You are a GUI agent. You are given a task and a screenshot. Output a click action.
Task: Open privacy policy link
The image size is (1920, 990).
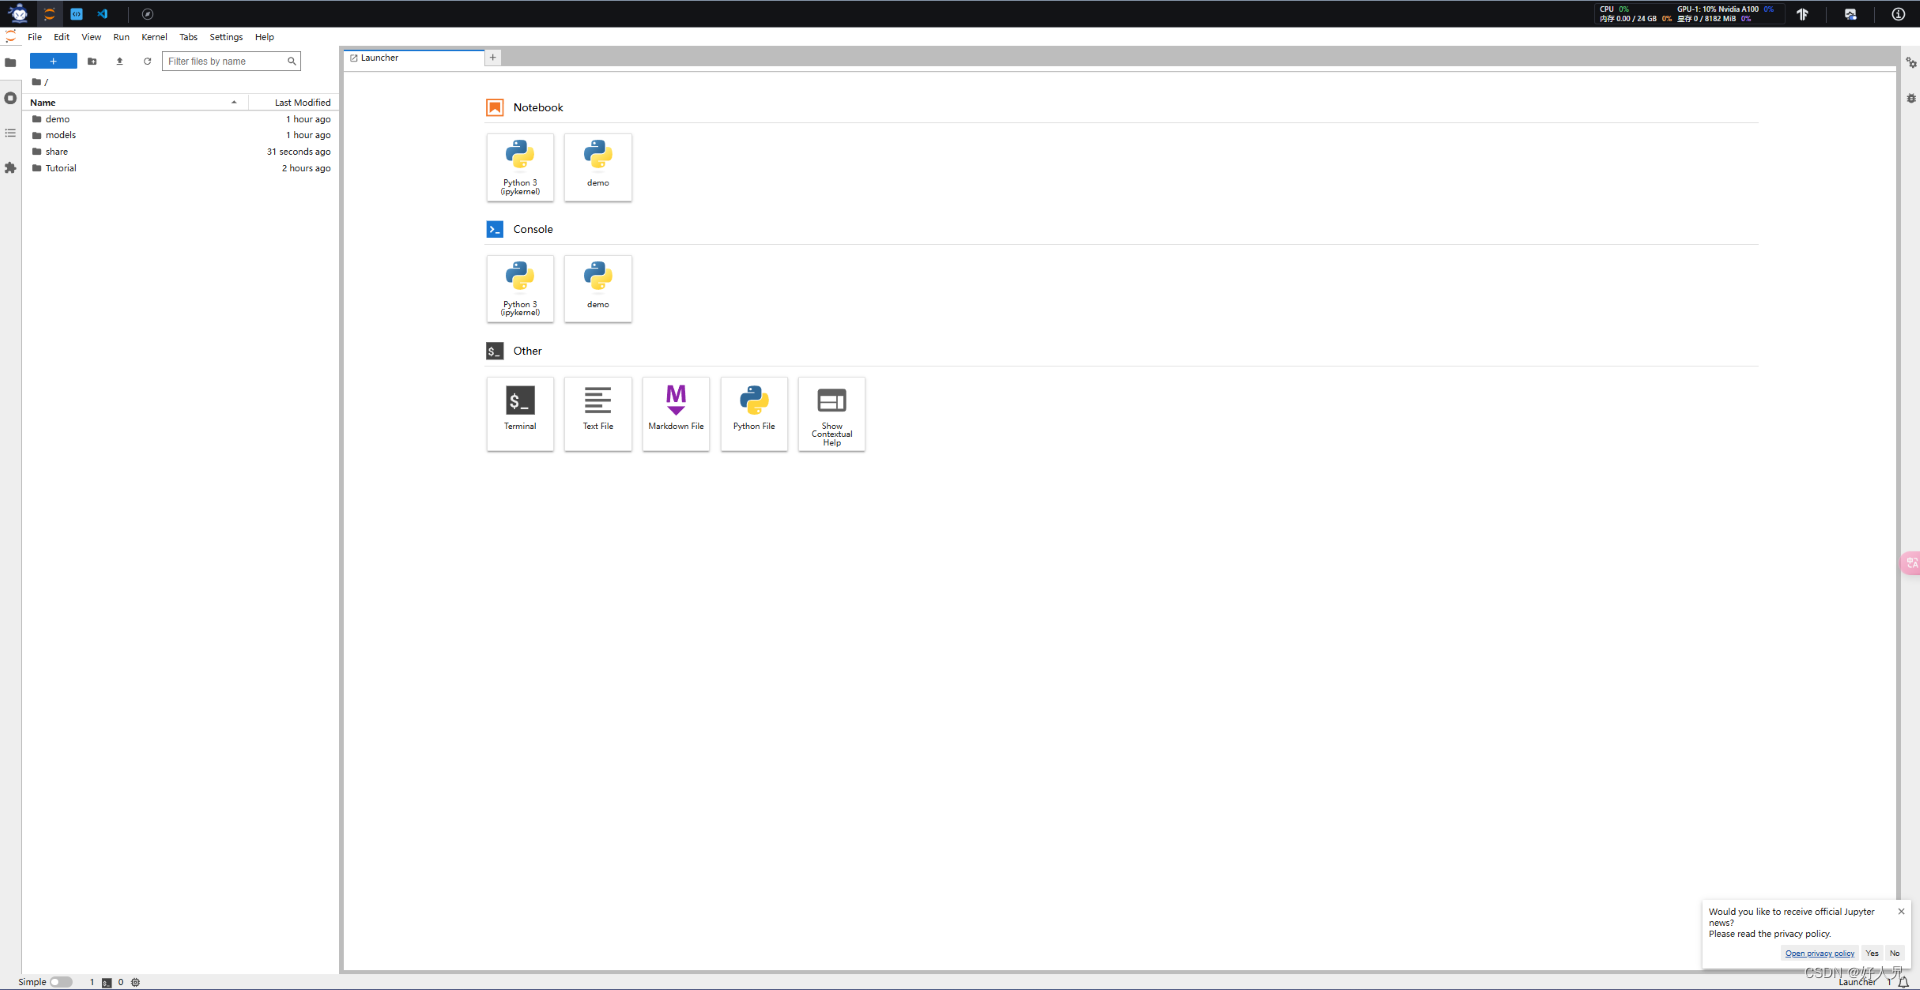(x=1820, y=953)
